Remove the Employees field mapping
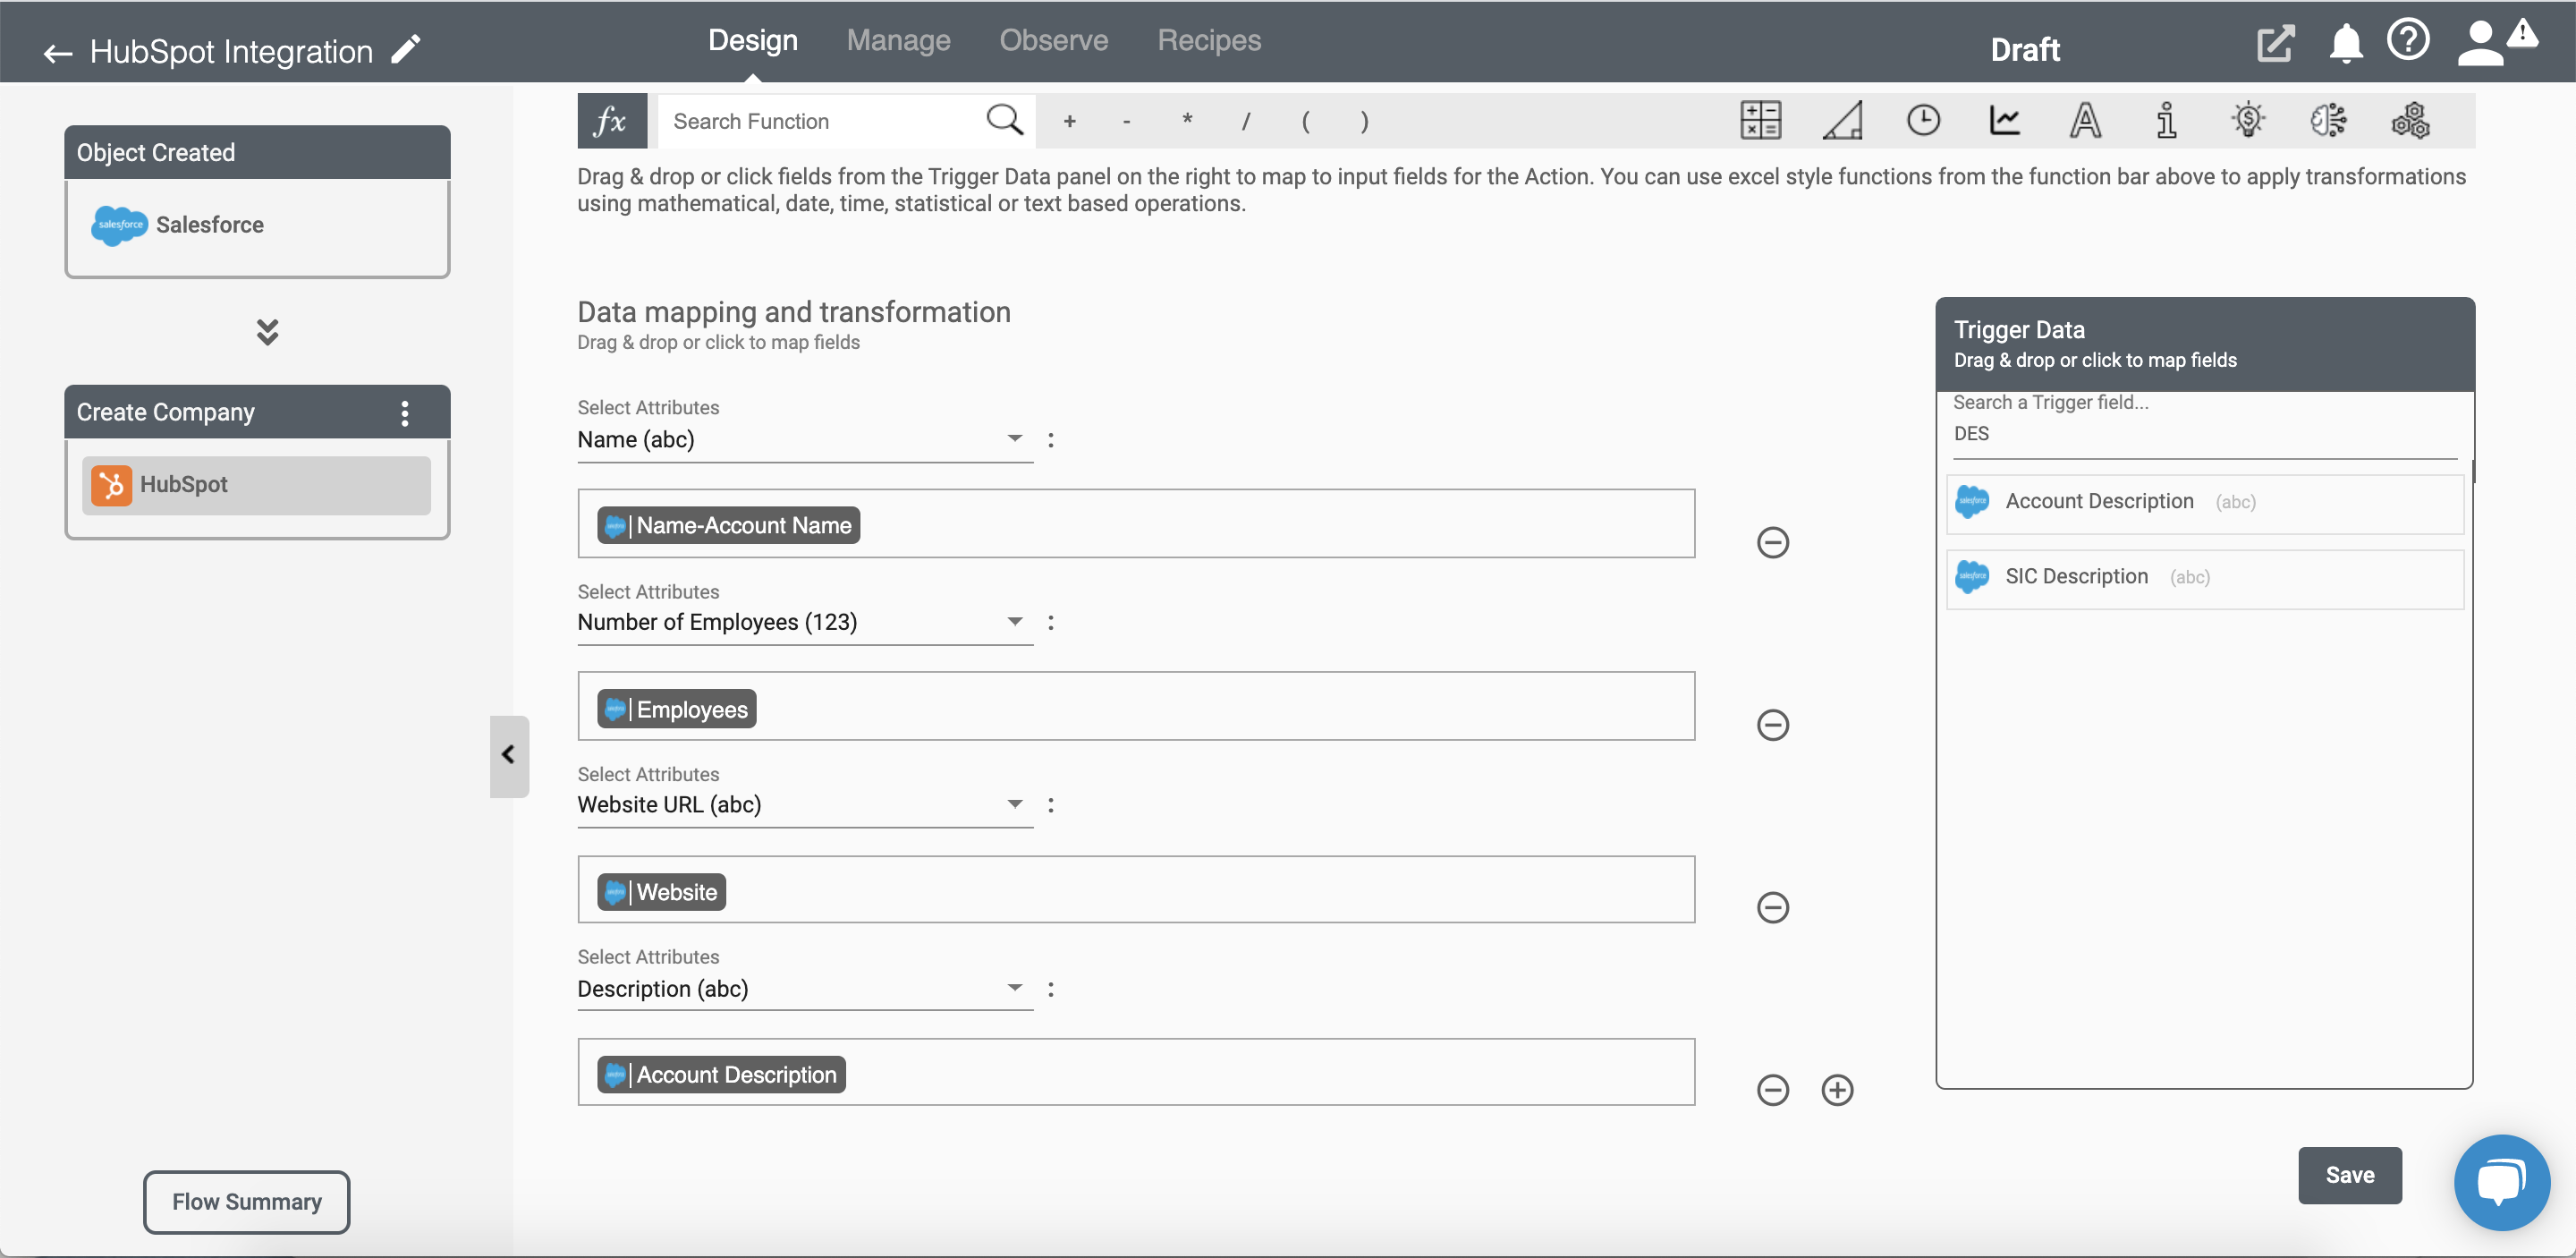This screenshot has width=2576, height=1258. (x=1773, y=724)
